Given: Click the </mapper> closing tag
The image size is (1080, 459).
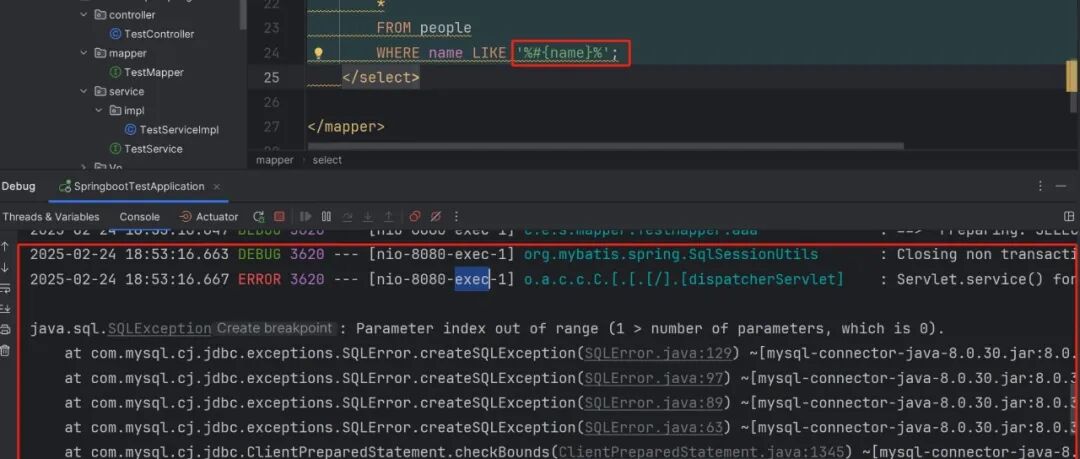Looking at the screenshot, I should pyautogui.click(x=346, y=127).
